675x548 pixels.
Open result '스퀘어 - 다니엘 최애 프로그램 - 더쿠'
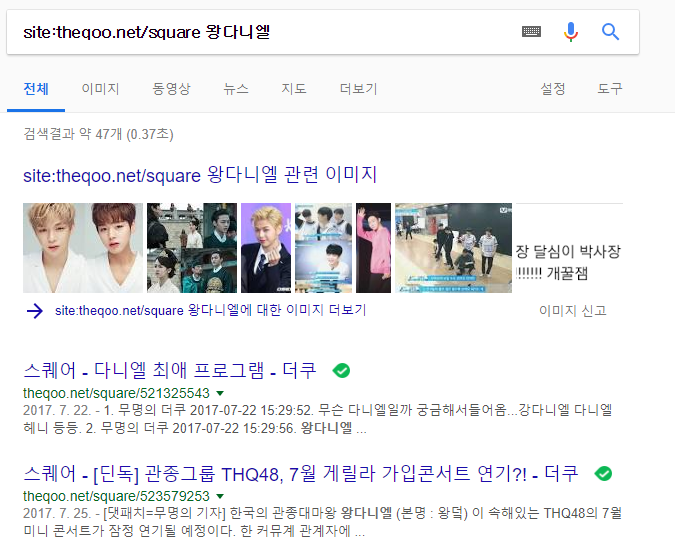coord(170,370)
